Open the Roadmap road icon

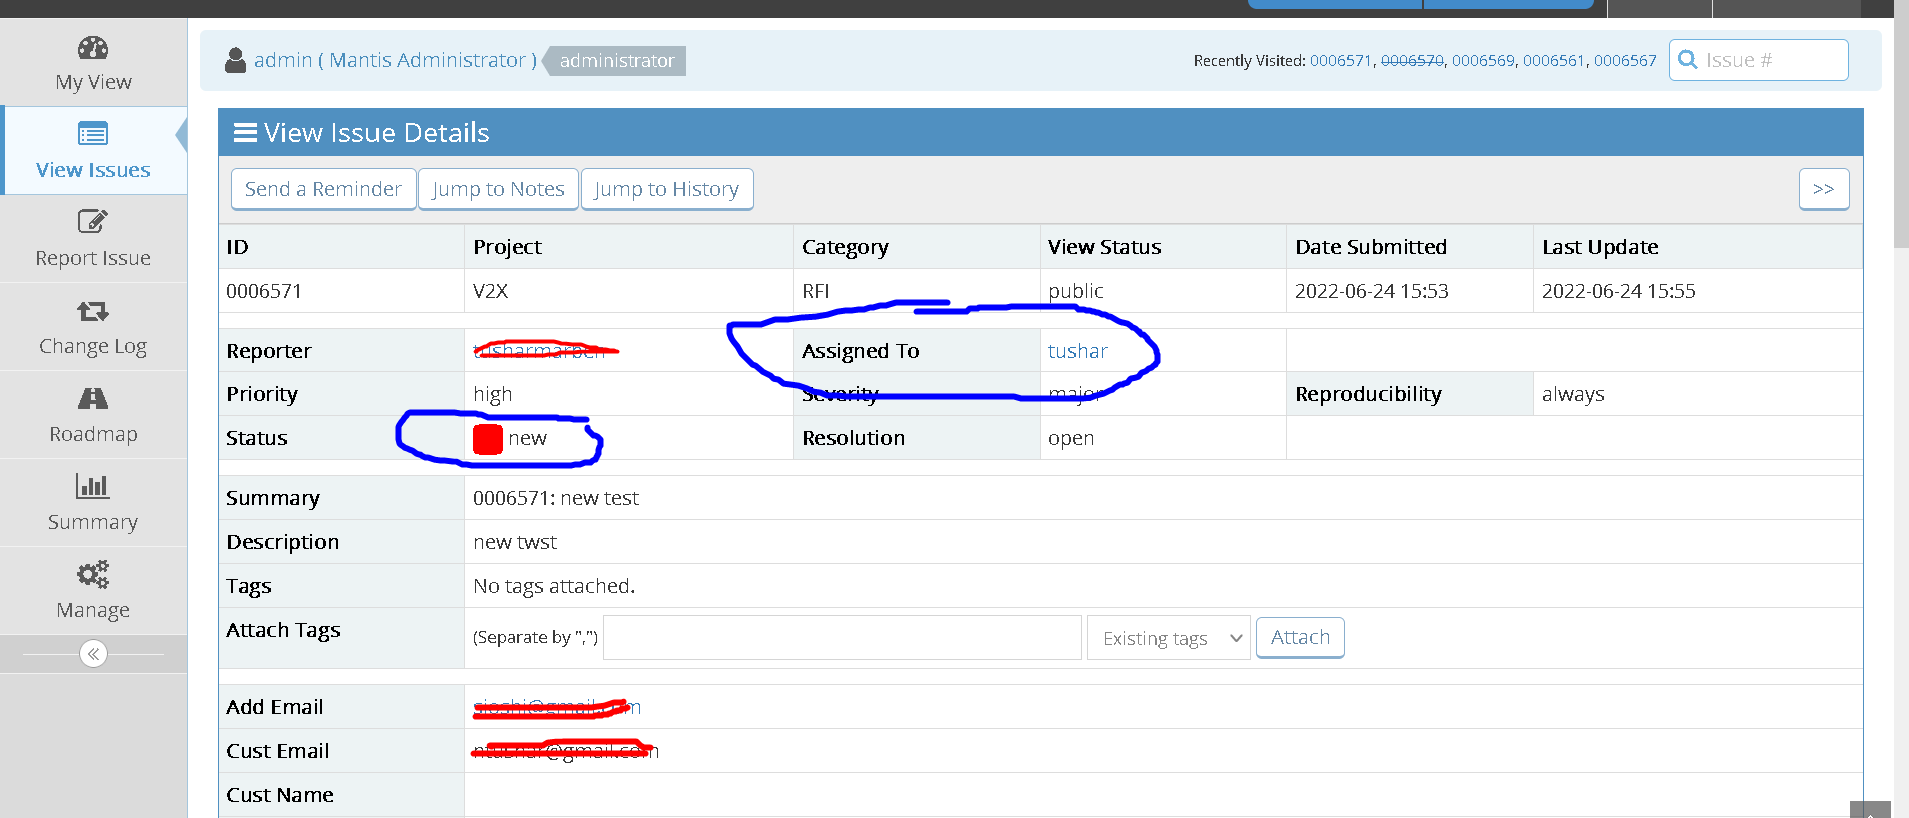[x=93, y=399]
